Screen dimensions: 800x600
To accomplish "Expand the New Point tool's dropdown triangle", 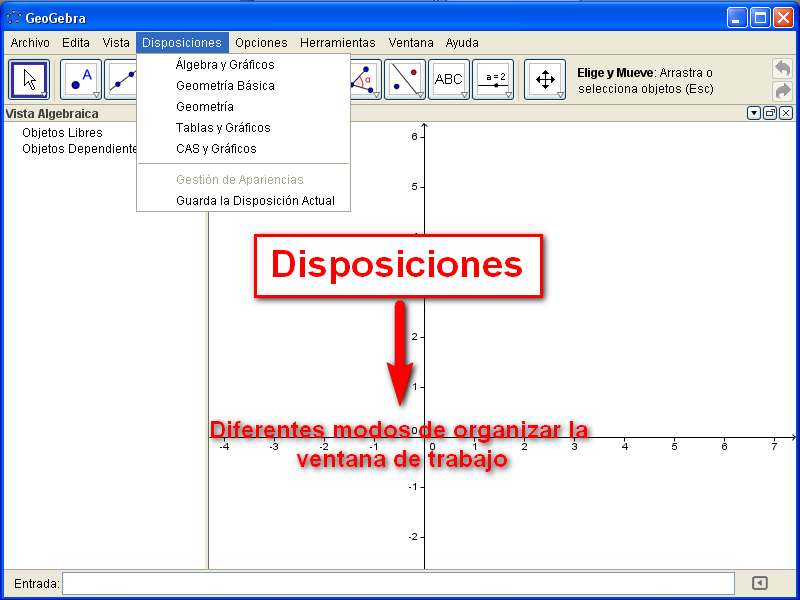I will coord(97,95).
